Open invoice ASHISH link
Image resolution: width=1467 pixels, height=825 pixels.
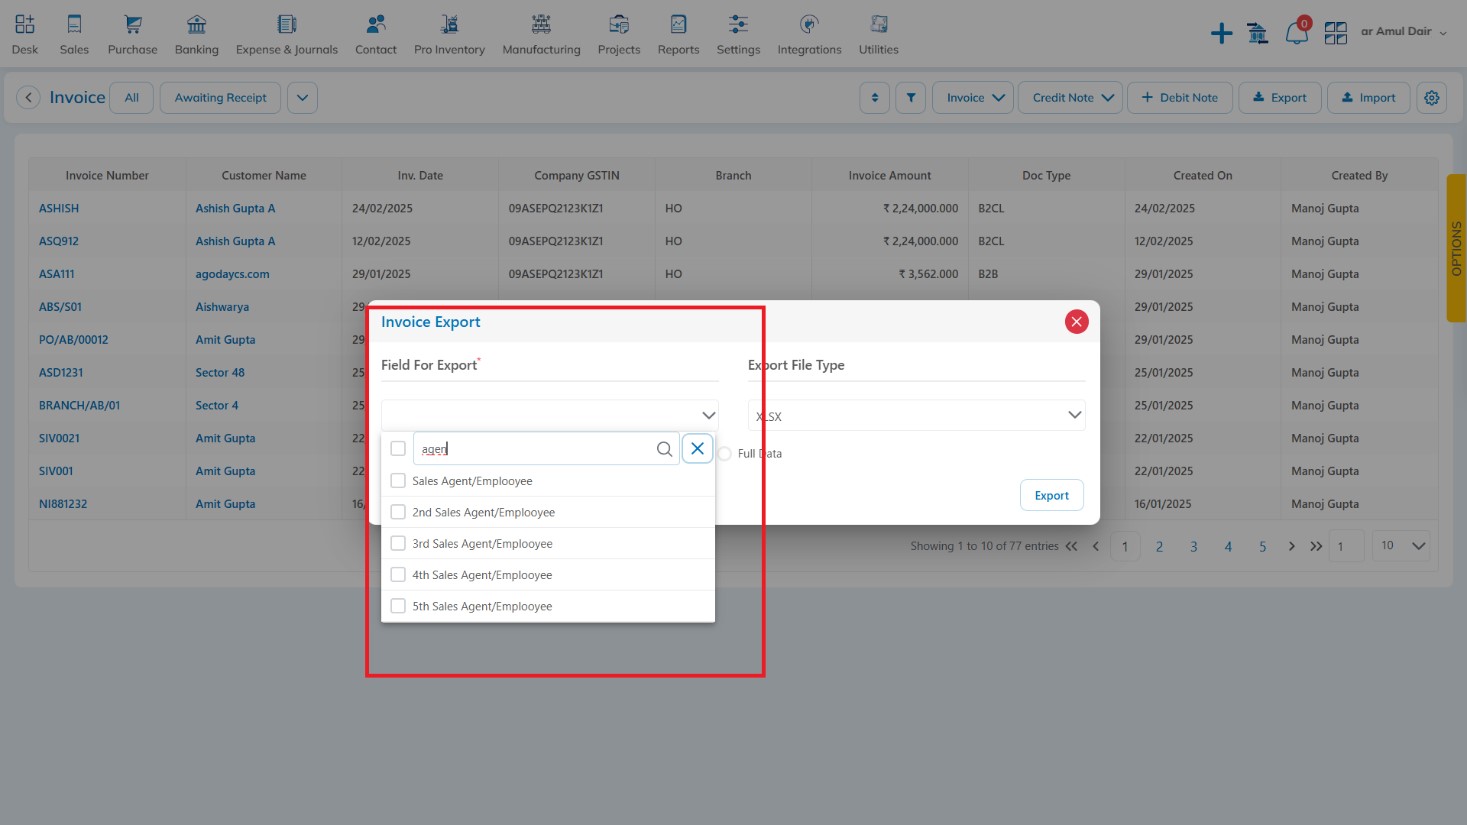pyautogui.click(x=59, y=208)
